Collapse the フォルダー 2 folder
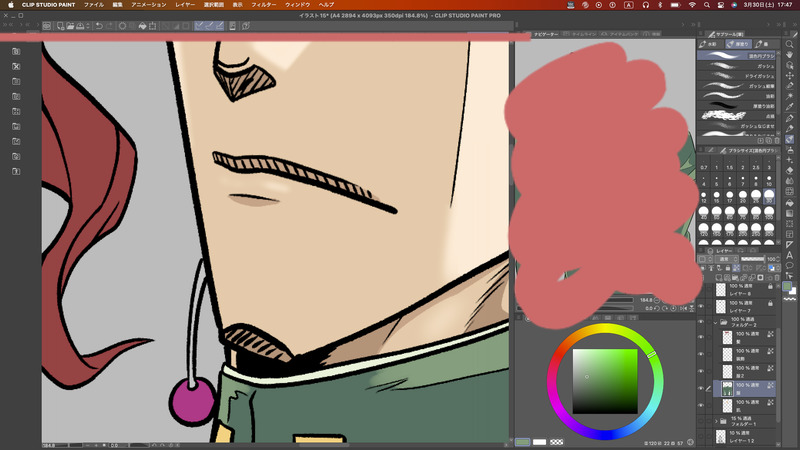 point(715,322)
